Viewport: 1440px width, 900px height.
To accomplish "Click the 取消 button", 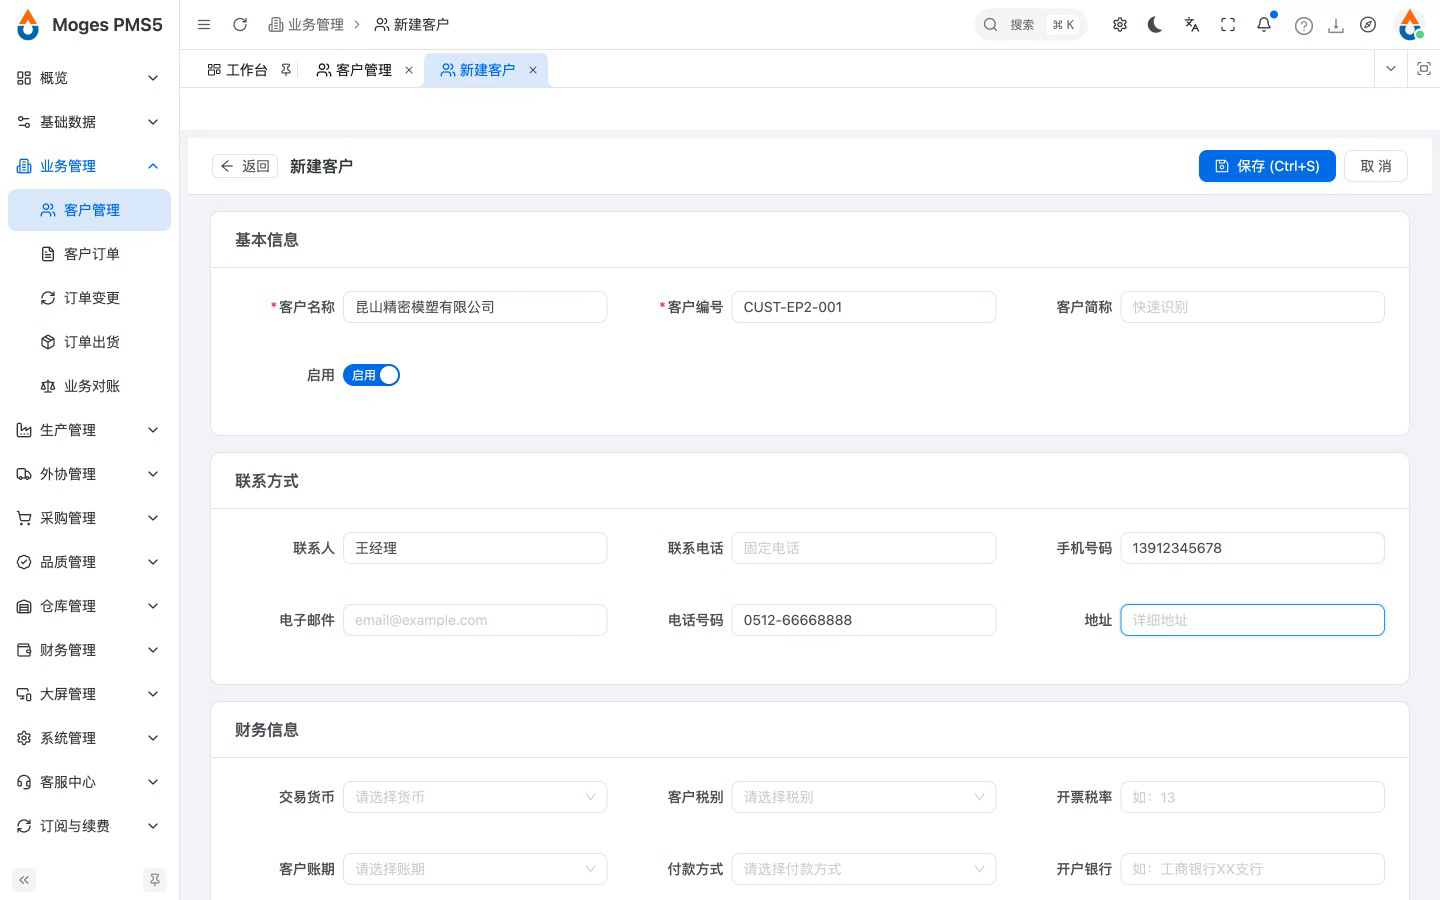I will click(x=1376, y=166).
